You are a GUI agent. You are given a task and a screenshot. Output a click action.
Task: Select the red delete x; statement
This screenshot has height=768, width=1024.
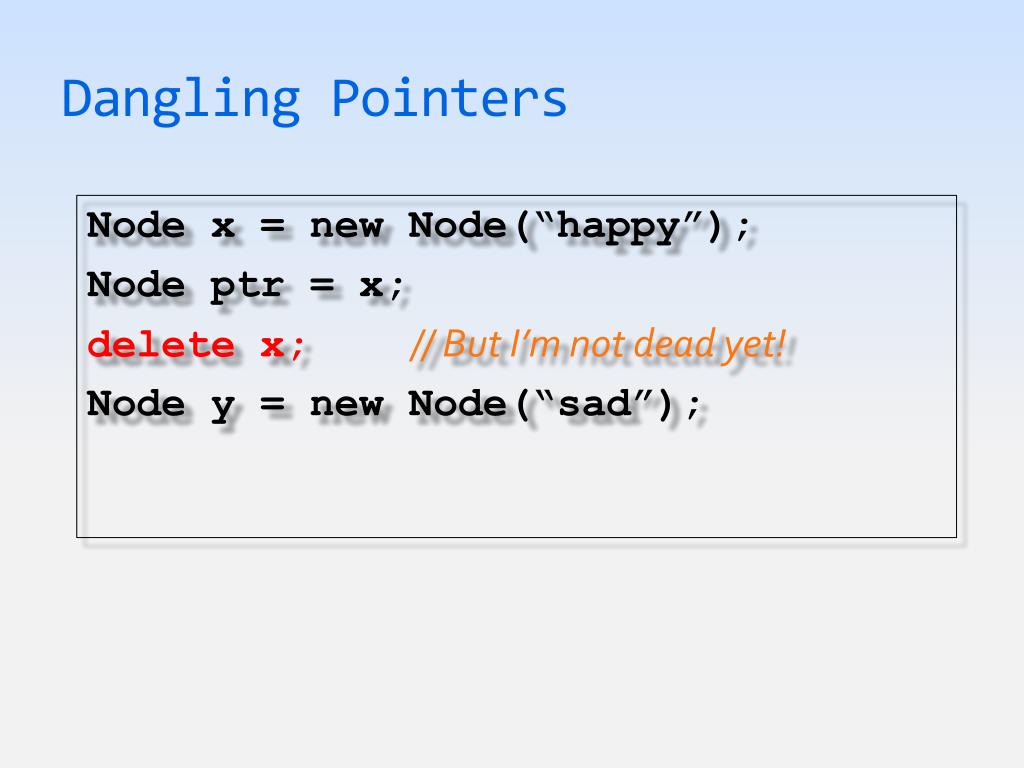[x=196, y=344]
